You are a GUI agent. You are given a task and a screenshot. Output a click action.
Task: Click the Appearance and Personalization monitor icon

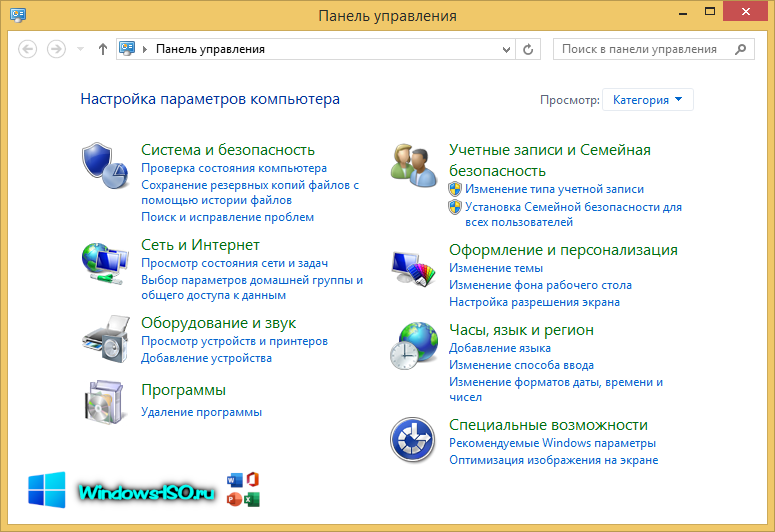[413, 268]
